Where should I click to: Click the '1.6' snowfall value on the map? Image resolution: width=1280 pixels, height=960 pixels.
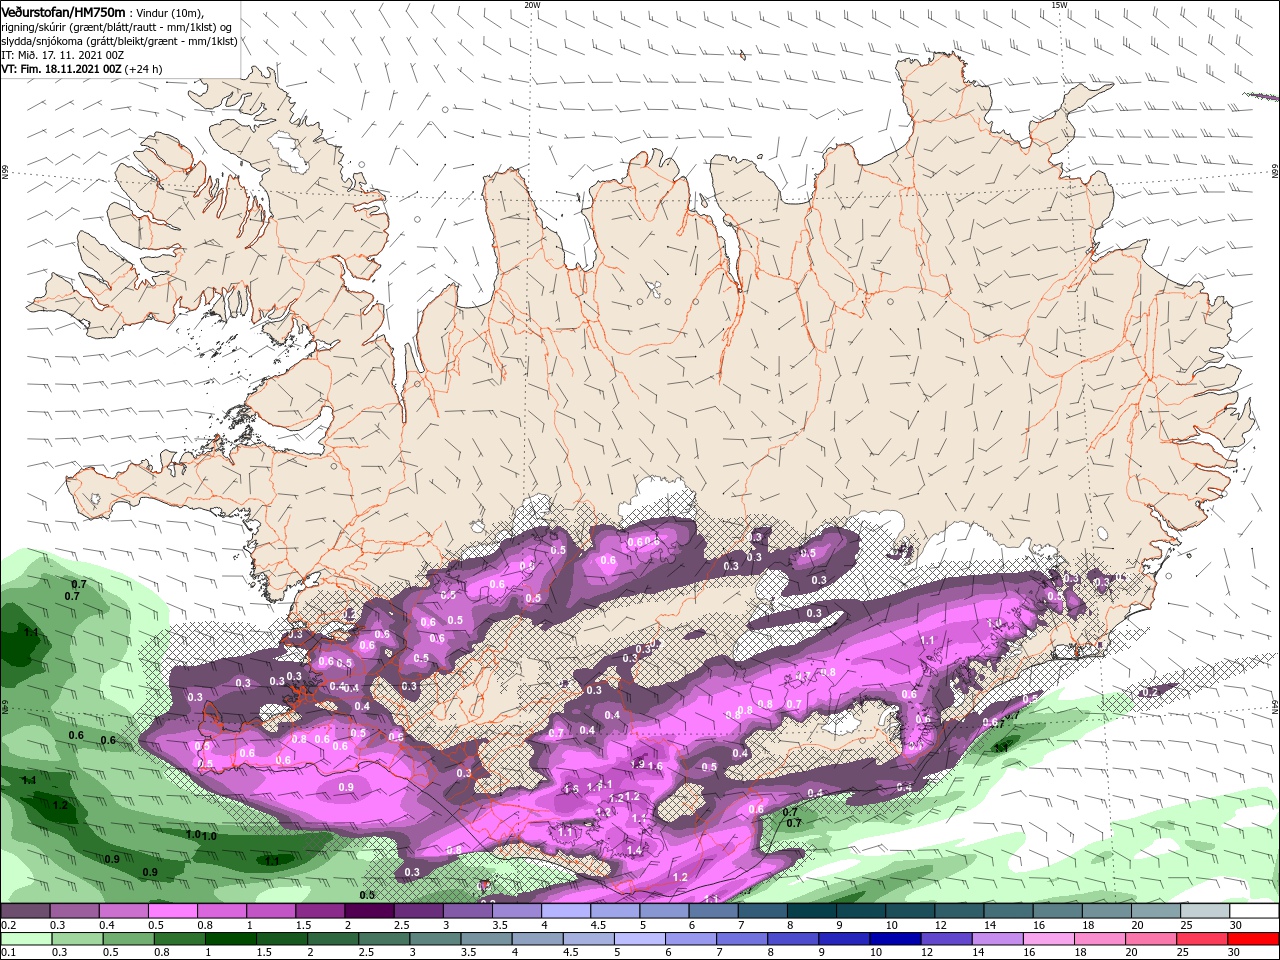pos(655,766)
